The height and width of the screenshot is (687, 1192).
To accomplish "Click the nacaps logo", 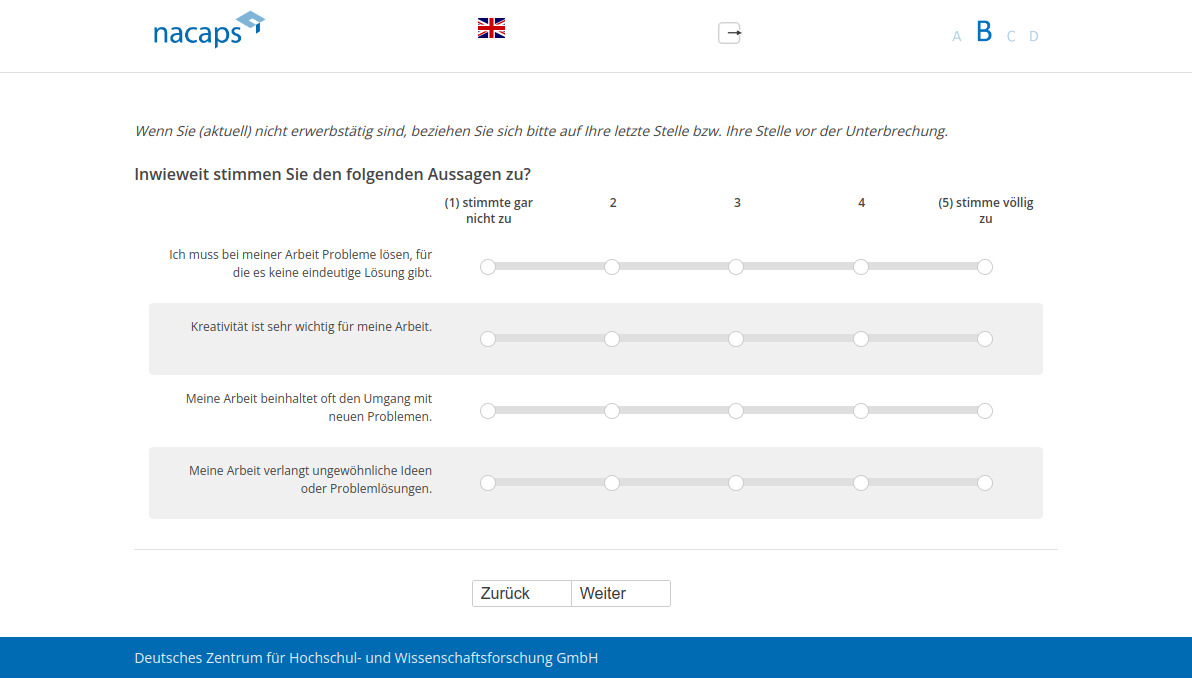I will pyautogui.click(x=208, y=30).
